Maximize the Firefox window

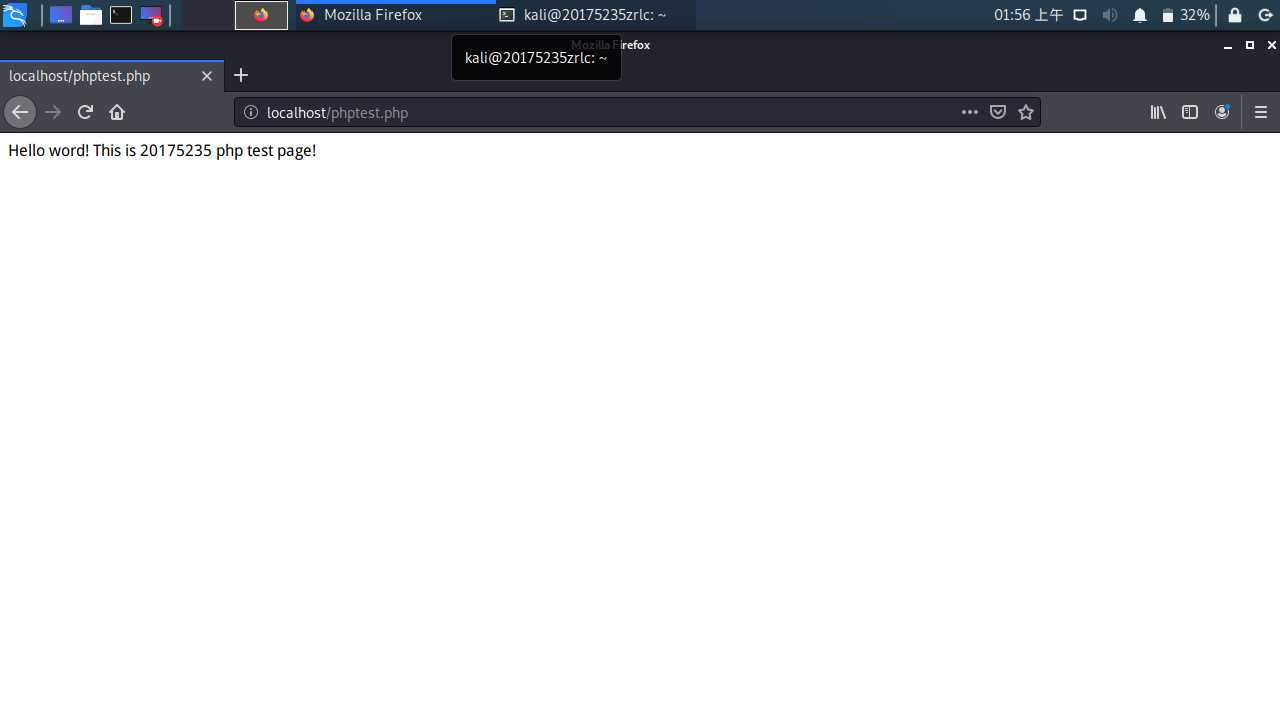[x=1249, y=45]
